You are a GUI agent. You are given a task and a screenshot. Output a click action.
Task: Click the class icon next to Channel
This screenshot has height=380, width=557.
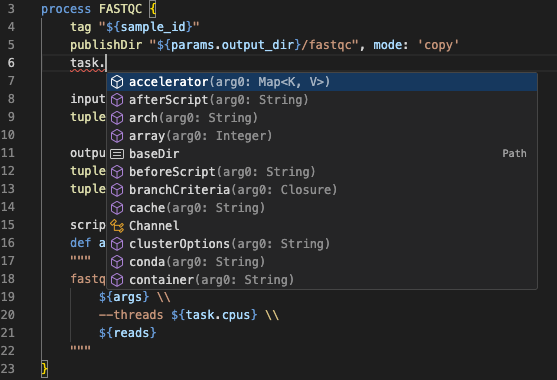pyautogui.click(x=117, y=226)
